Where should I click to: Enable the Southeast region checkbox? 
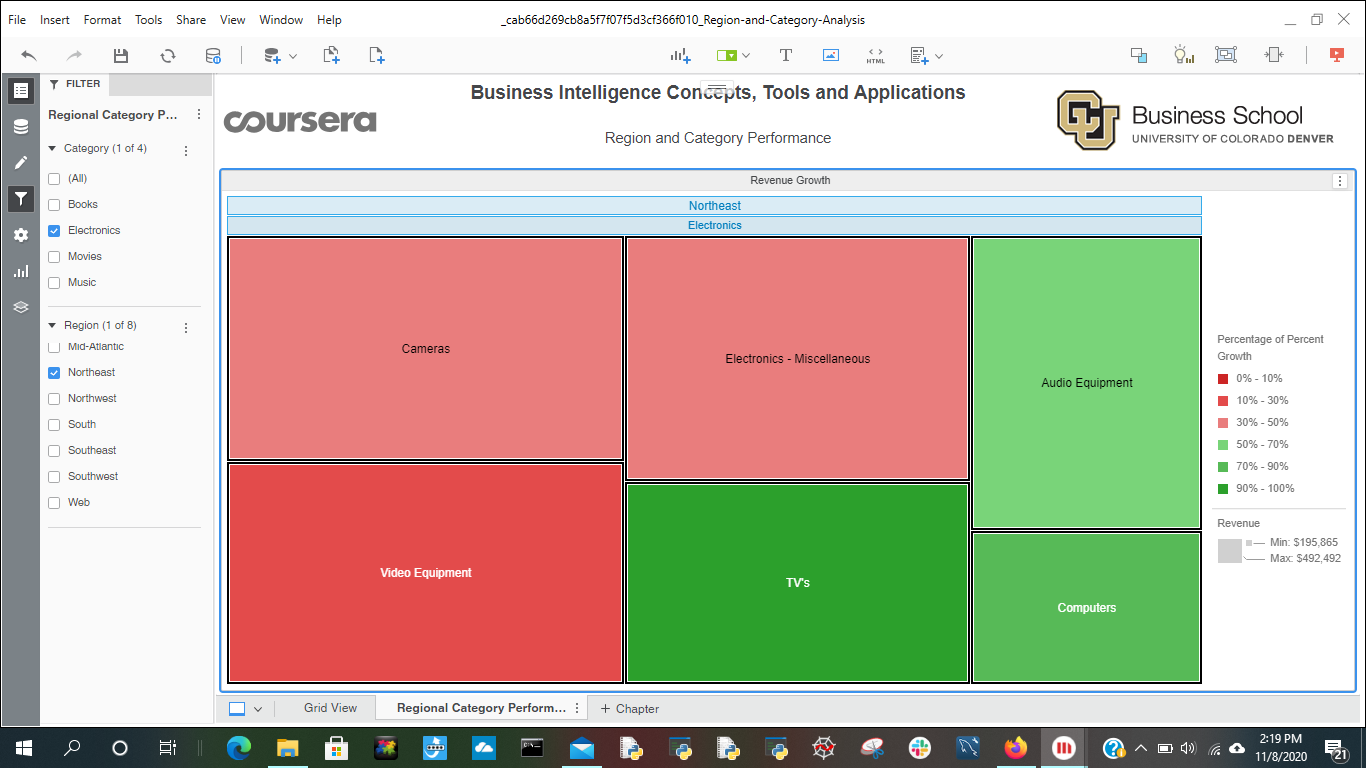pos(55,451)
